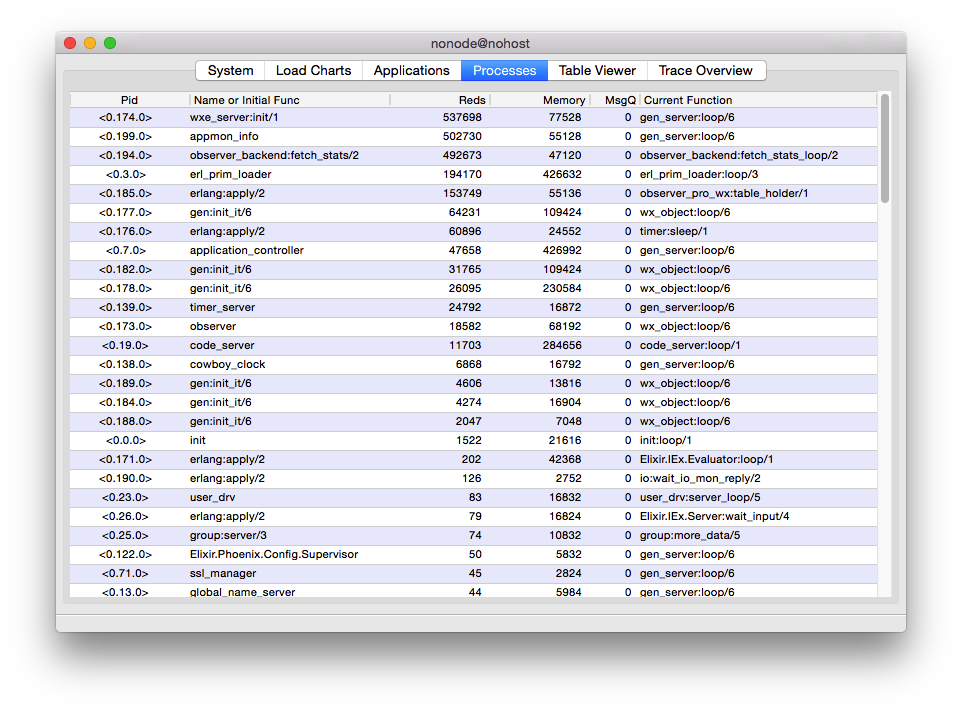This screenshot has height=712, width=962.
Task: Maximize the window using the green button
Action: (x=110, y=43)
